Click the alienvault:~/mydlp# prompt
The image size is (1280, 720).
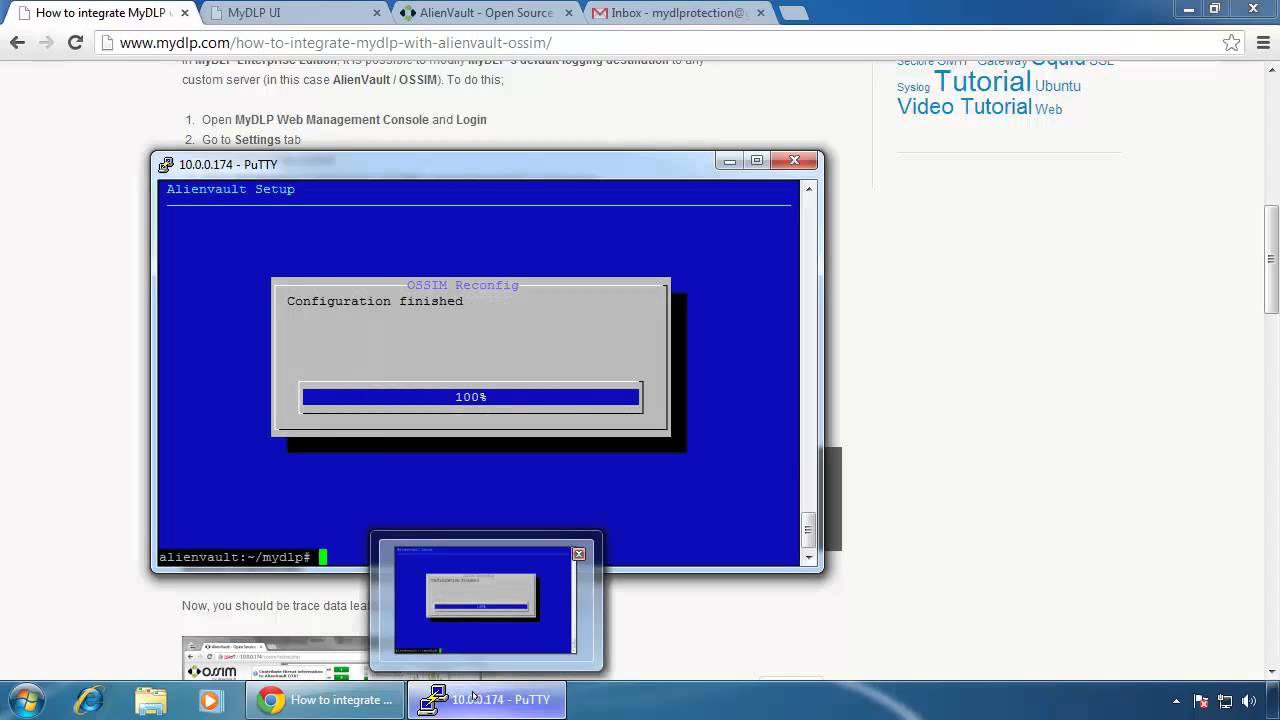235,557
